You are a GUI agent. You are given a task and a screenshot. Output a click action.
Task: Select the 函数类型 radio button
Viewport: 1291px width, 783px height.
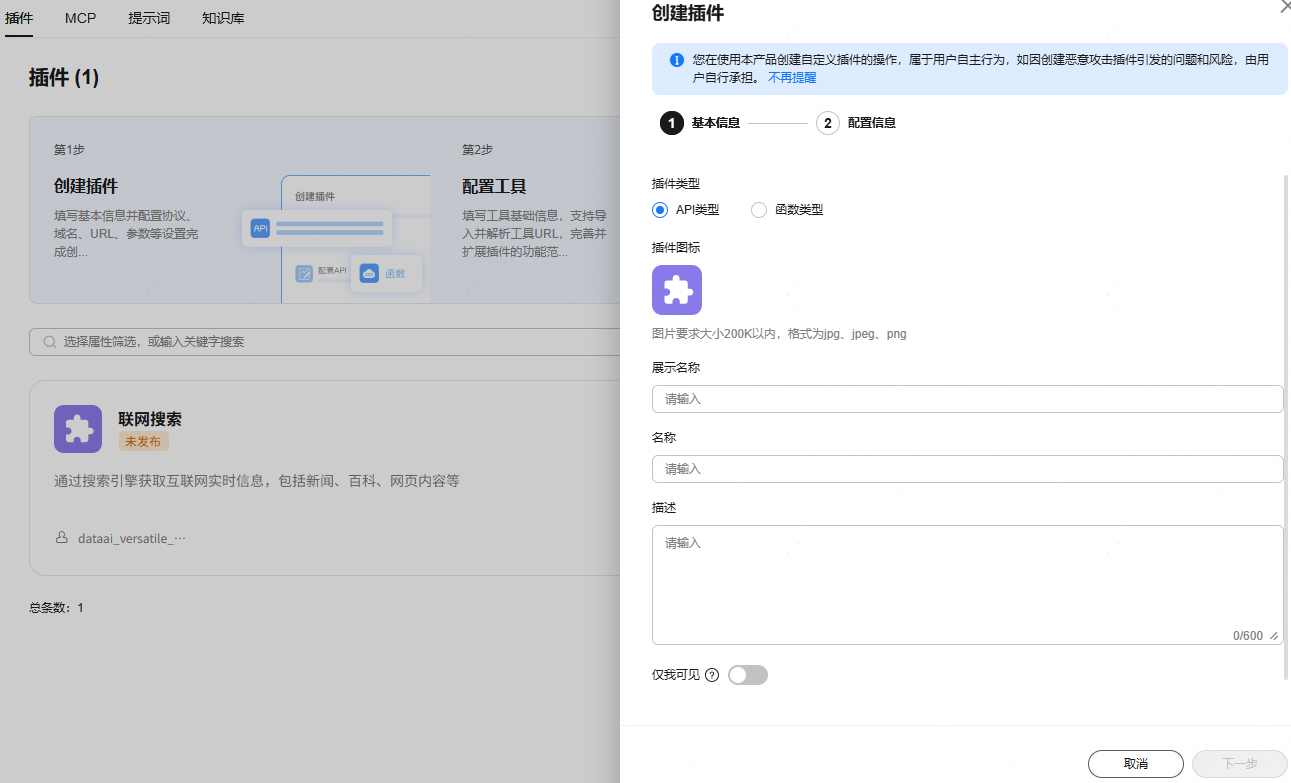pos(759,210)
